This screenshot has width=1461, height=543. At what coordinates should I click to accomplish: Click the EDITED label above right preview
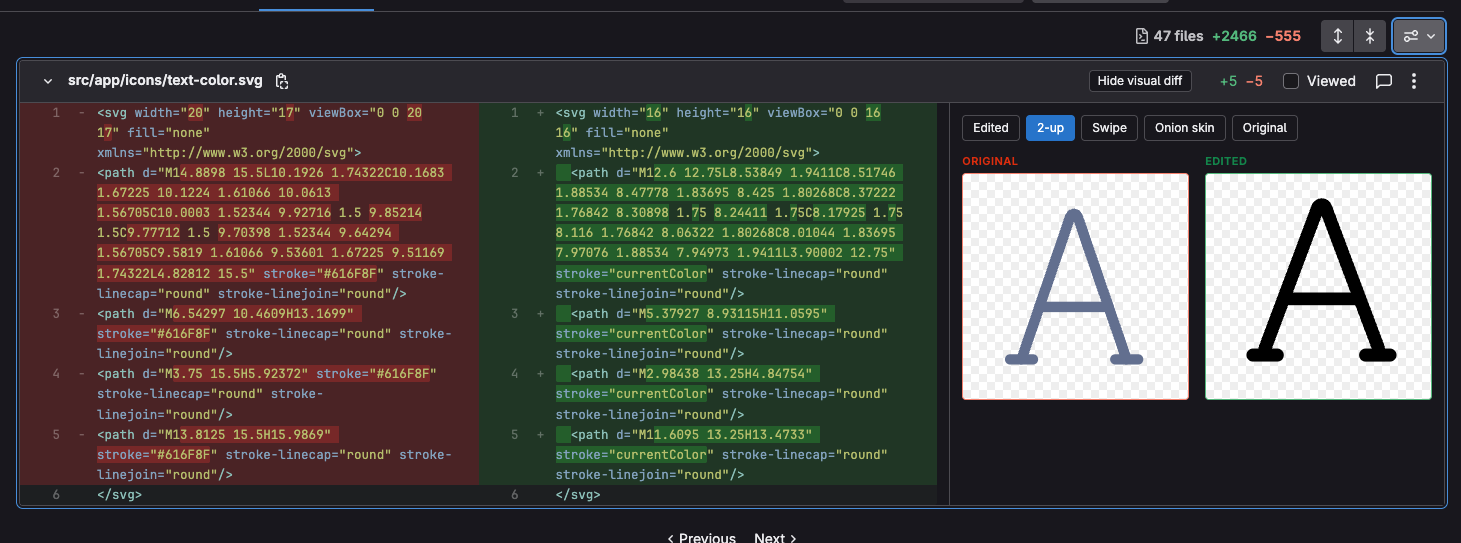[x=1226, y=161]
